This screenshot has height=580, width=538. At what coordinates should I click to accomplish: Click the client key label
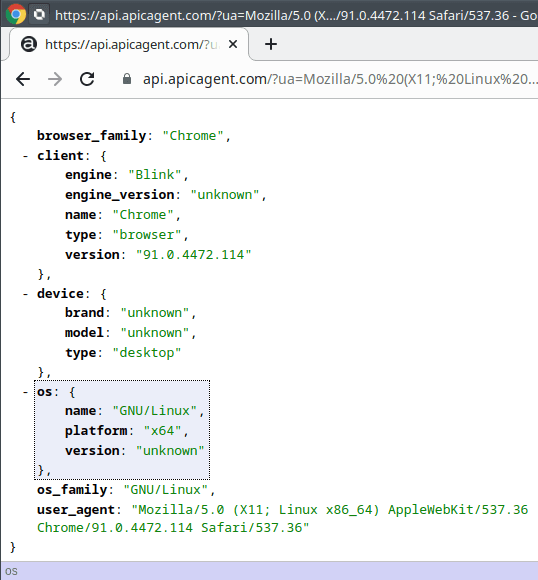[60, 156]
